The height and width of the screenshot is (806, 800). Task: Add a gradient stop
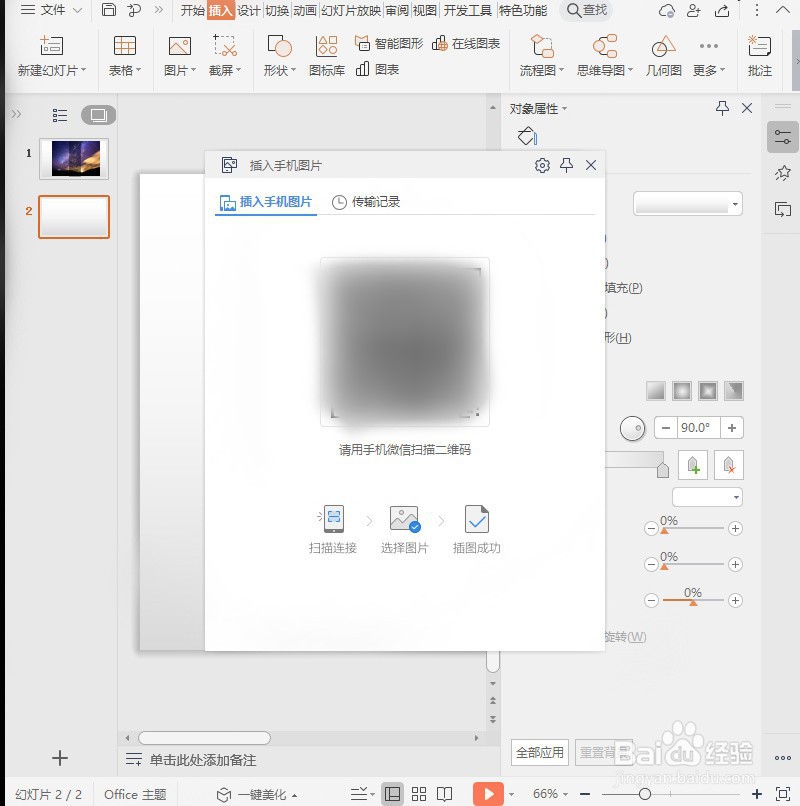[x=693, y=465]
